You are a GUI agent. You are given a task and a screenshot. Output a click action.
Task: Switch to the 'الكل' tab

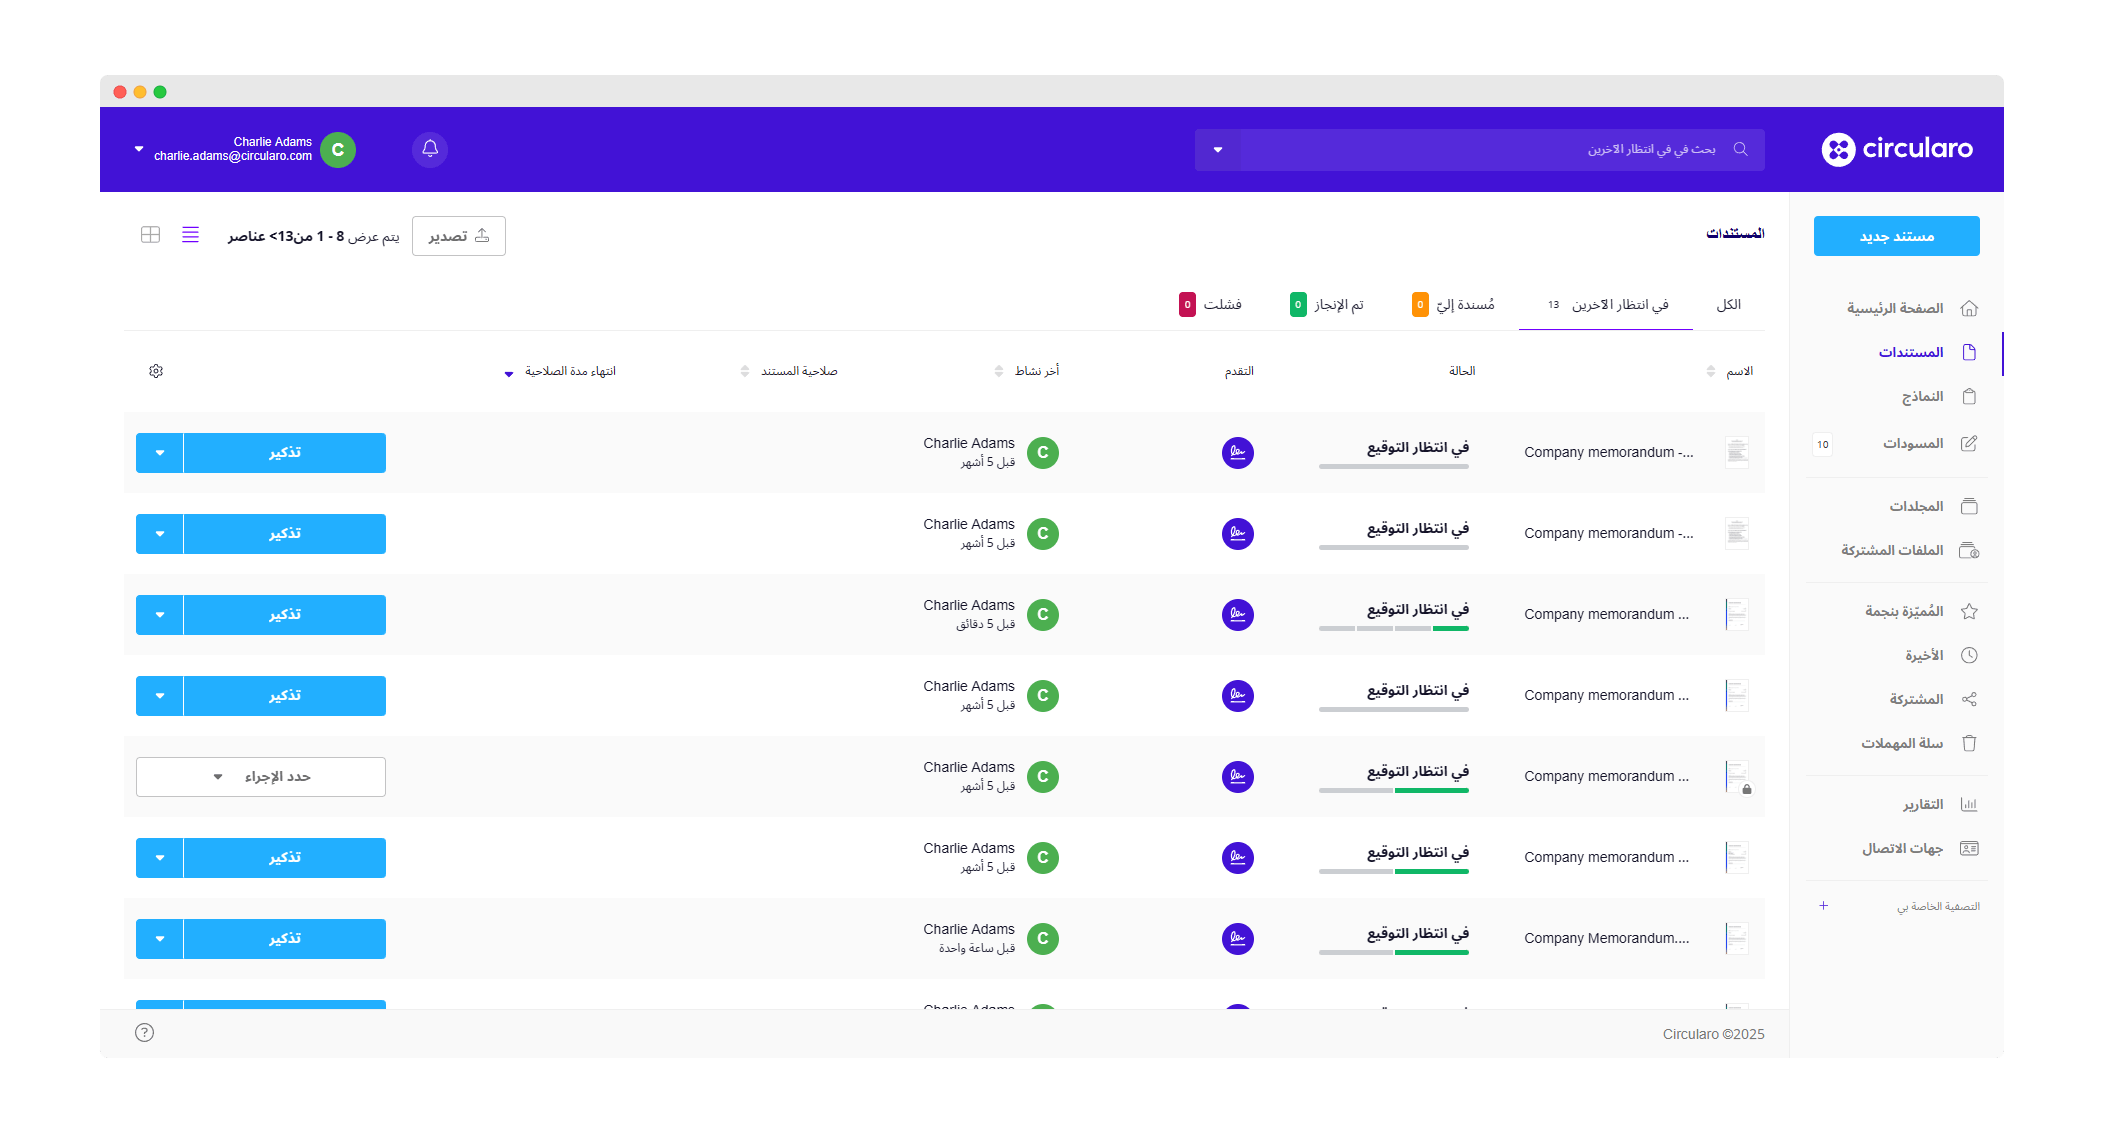click(x=1728, y=305)
